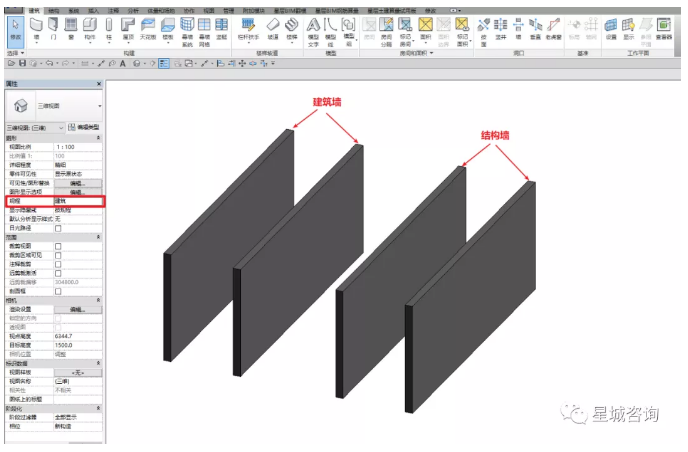Image resolution: width=688 pixels, height=452 pixels.
Task: Select the Mullion (竖梃) tool
Action: [x=222, y=29]
